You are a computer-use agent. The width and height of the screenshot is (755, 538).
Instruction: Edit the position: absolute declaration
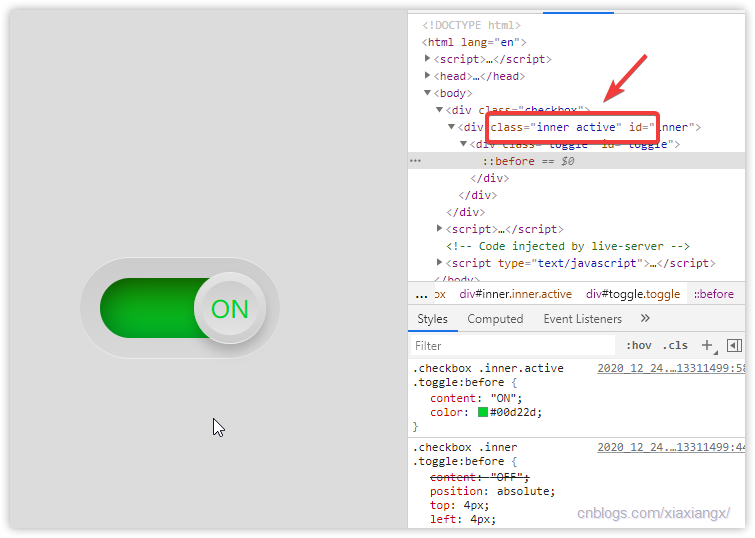492,491
